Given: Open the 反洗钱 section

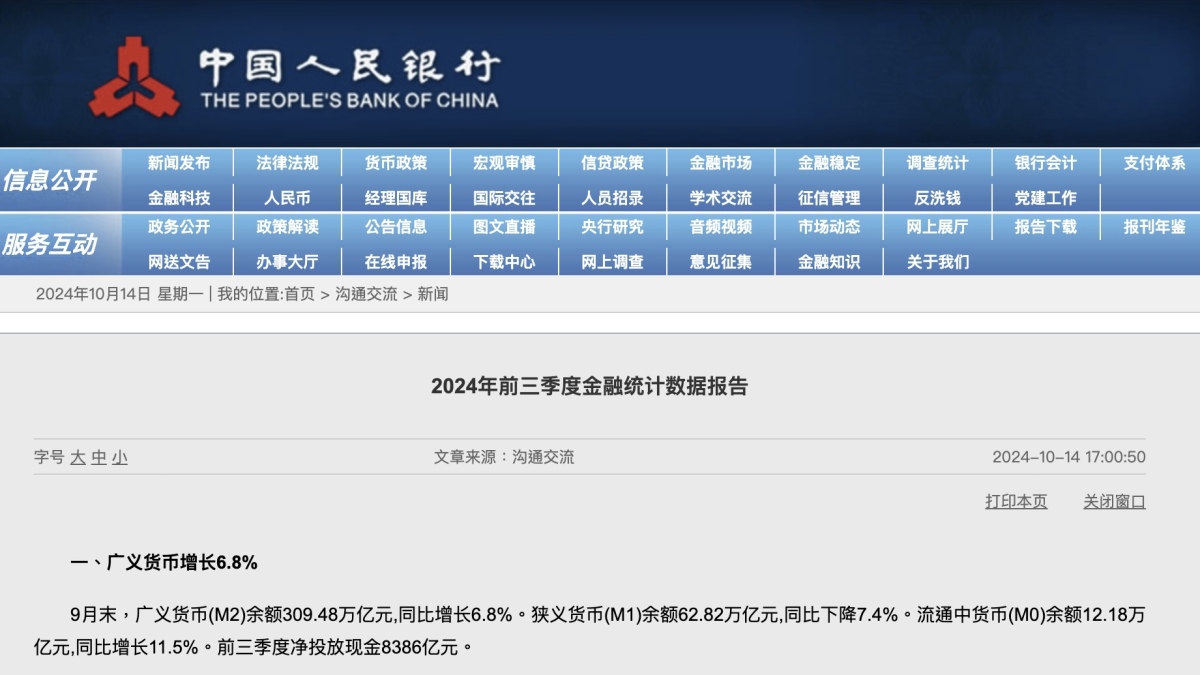Looking at the screenshot, I should (x=937, y=198).
